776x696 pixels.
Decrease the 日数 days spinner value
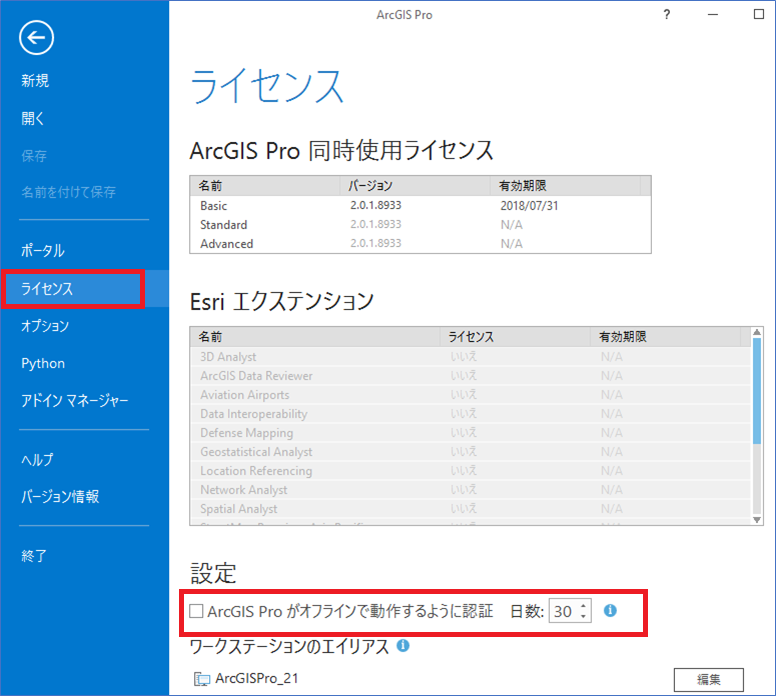click(584, 616)
